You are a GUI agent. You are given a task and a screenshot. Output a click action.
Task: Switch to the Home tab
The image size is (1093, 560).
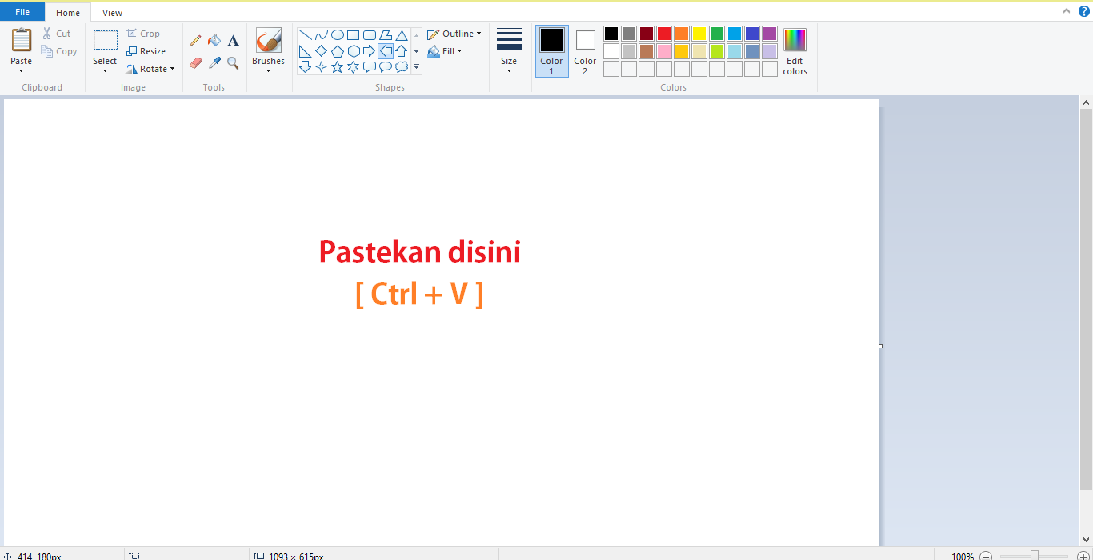tap(68, 13)
